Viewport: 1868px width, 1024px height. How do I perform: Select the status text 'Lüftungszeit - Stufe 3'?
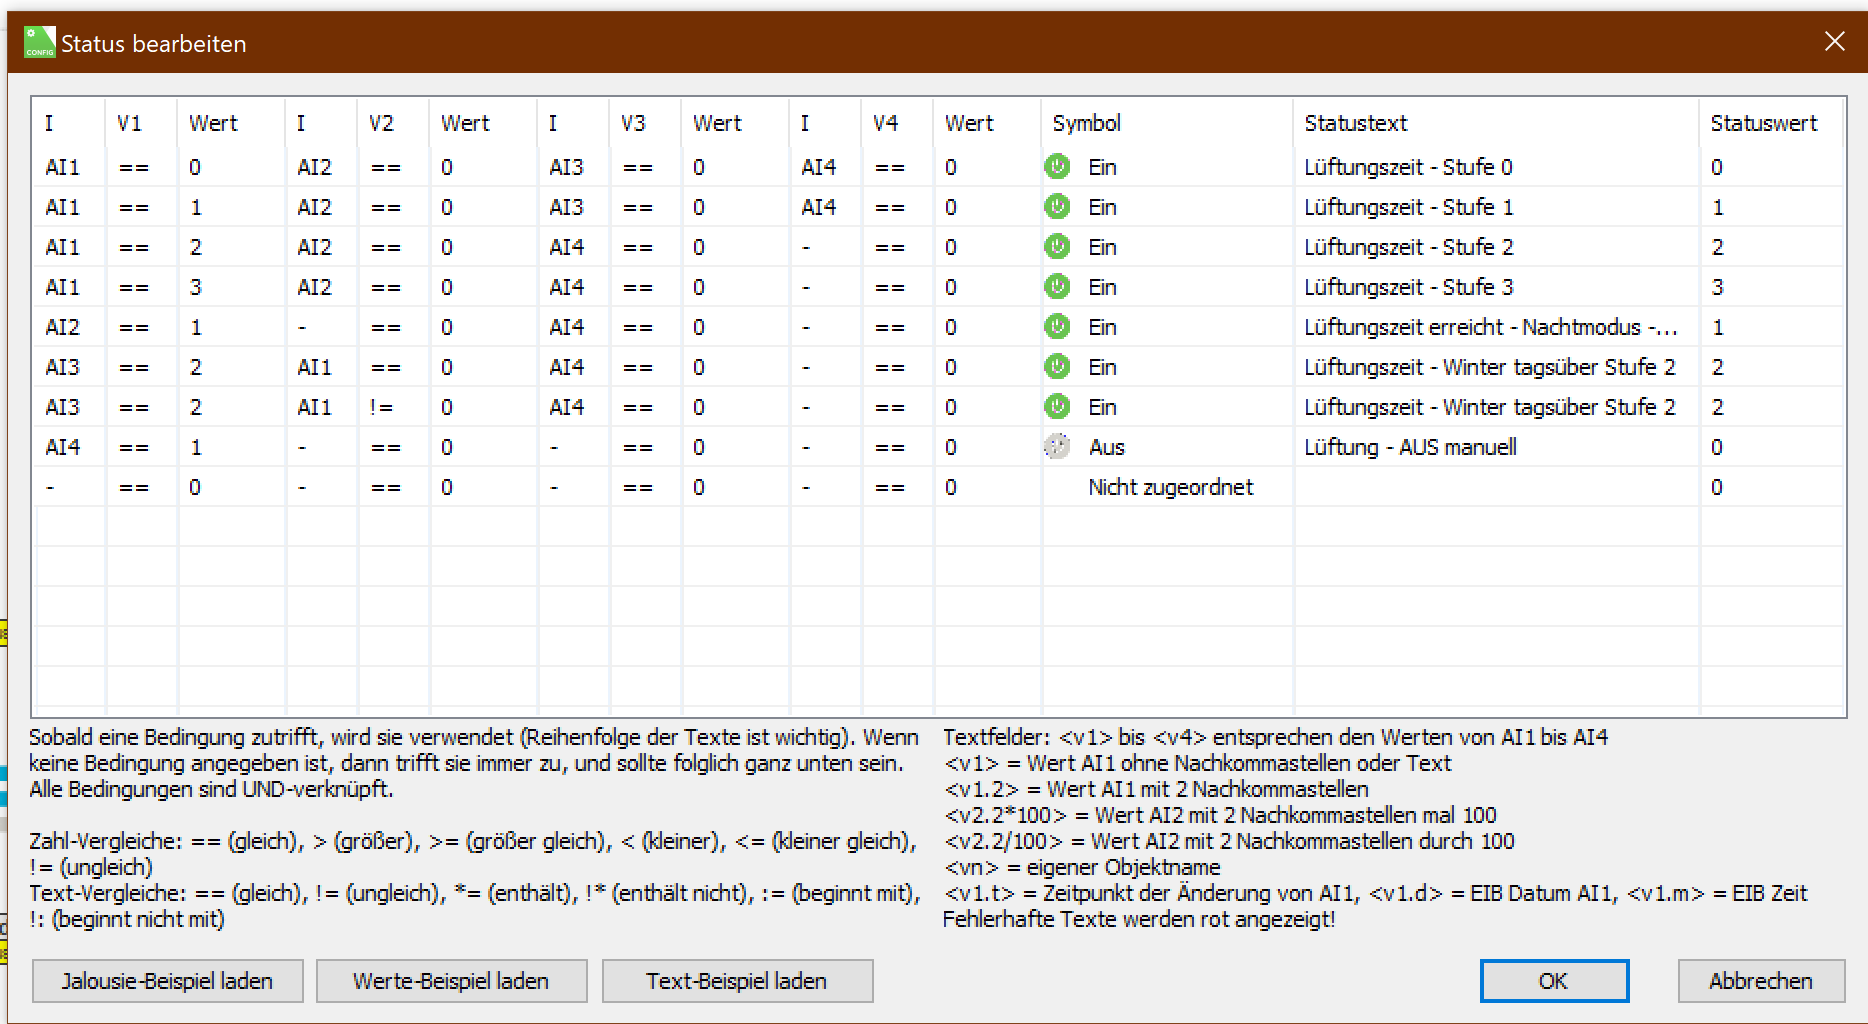pos(1408,287)
